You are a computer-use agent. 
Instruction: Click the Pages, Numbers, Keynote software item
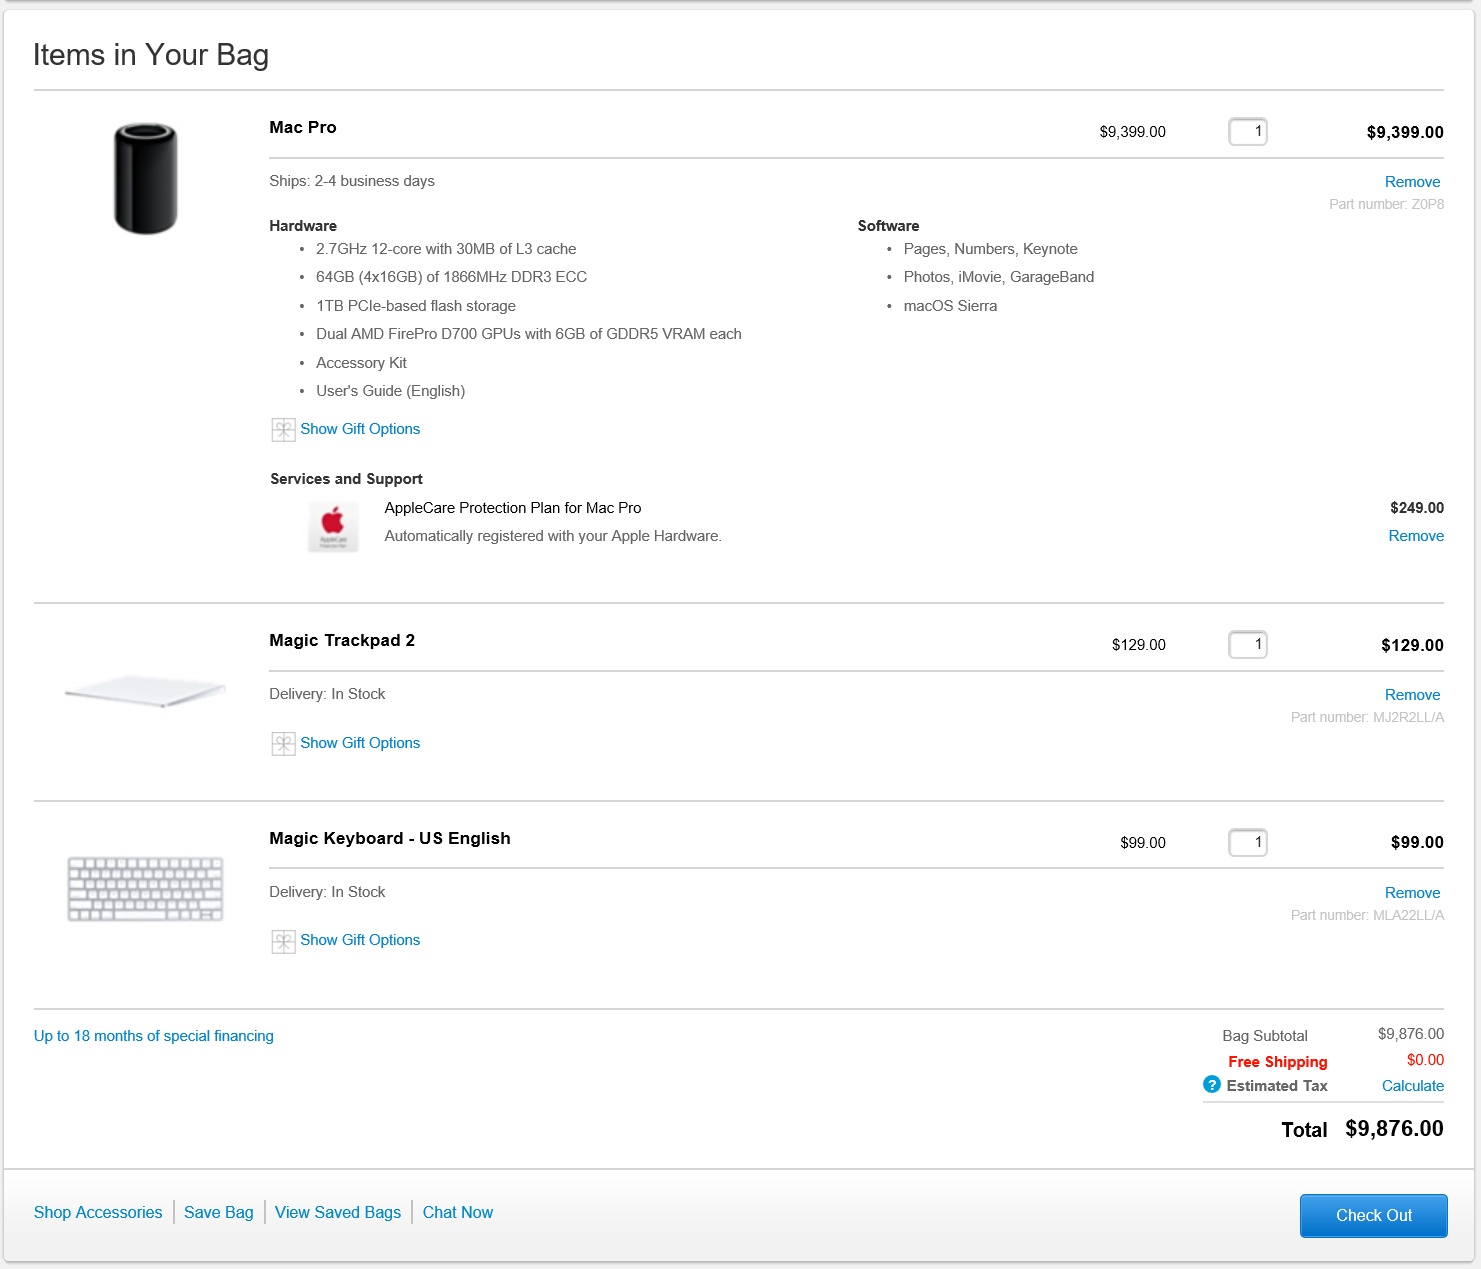coord(991,249)
